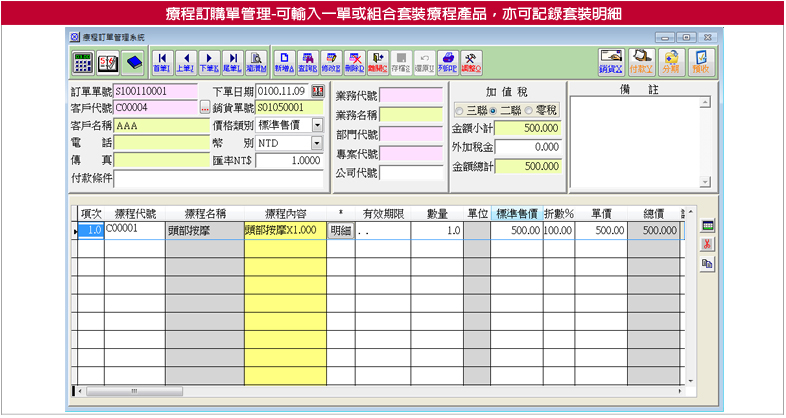The image size is (786, 418).
Task: Open the 銷貨 sales toolbar icon
Action: [x=612, y=62]
